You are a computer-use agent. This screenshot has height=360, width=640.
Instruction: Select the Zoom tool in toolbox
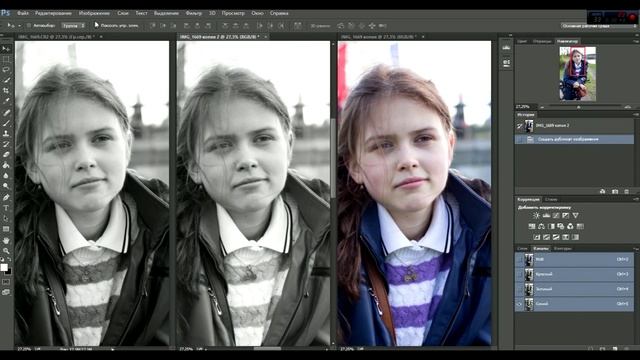coord(6,251)
